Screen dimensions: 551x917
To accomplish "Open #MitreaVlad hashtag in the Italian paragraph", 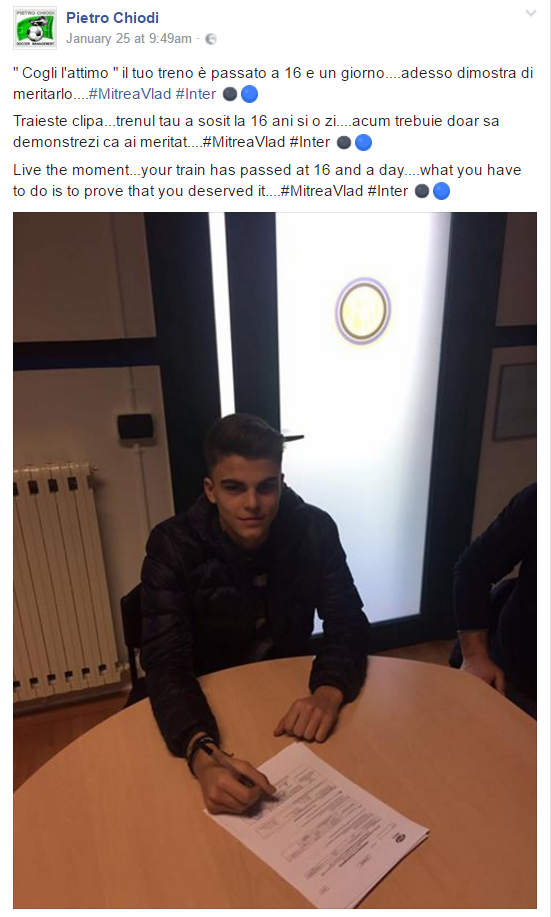I will coord(129,94).
